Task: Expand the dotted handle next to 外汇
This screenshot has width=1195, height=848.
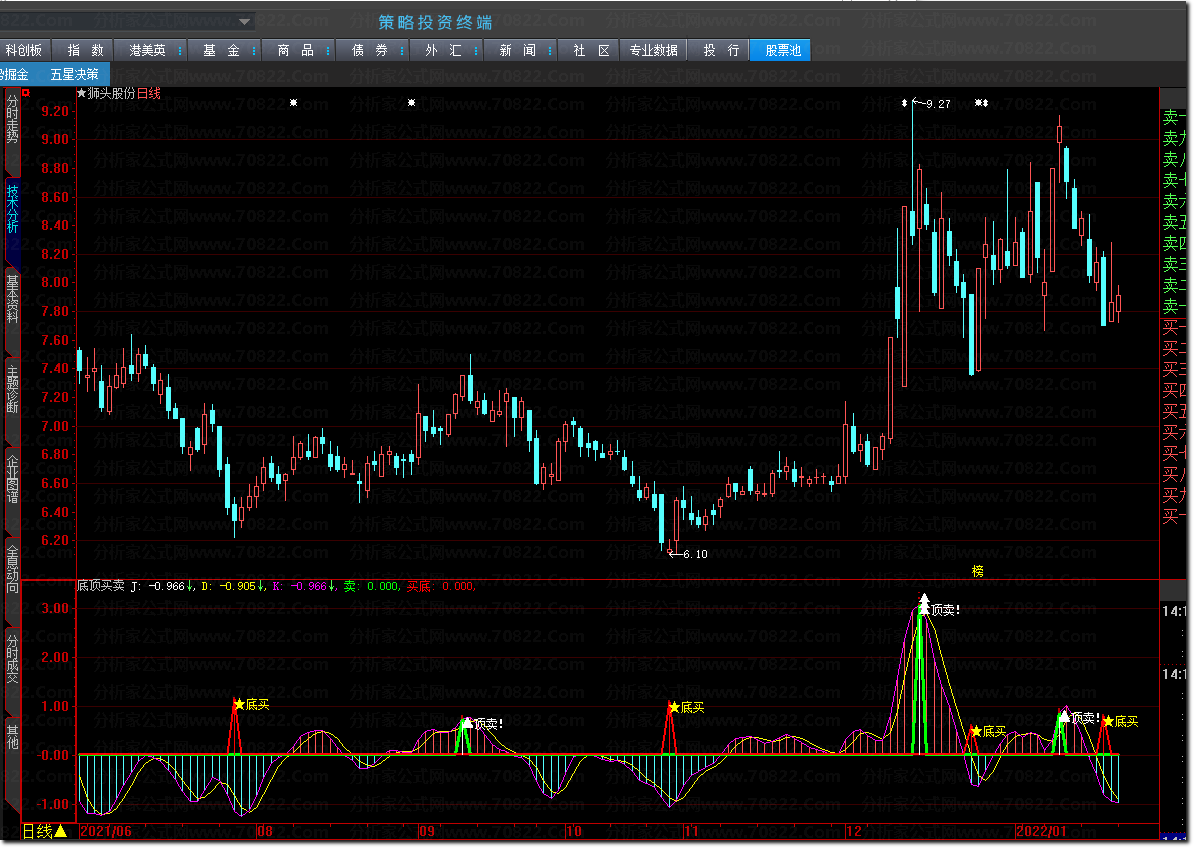Action: (476, 50)
